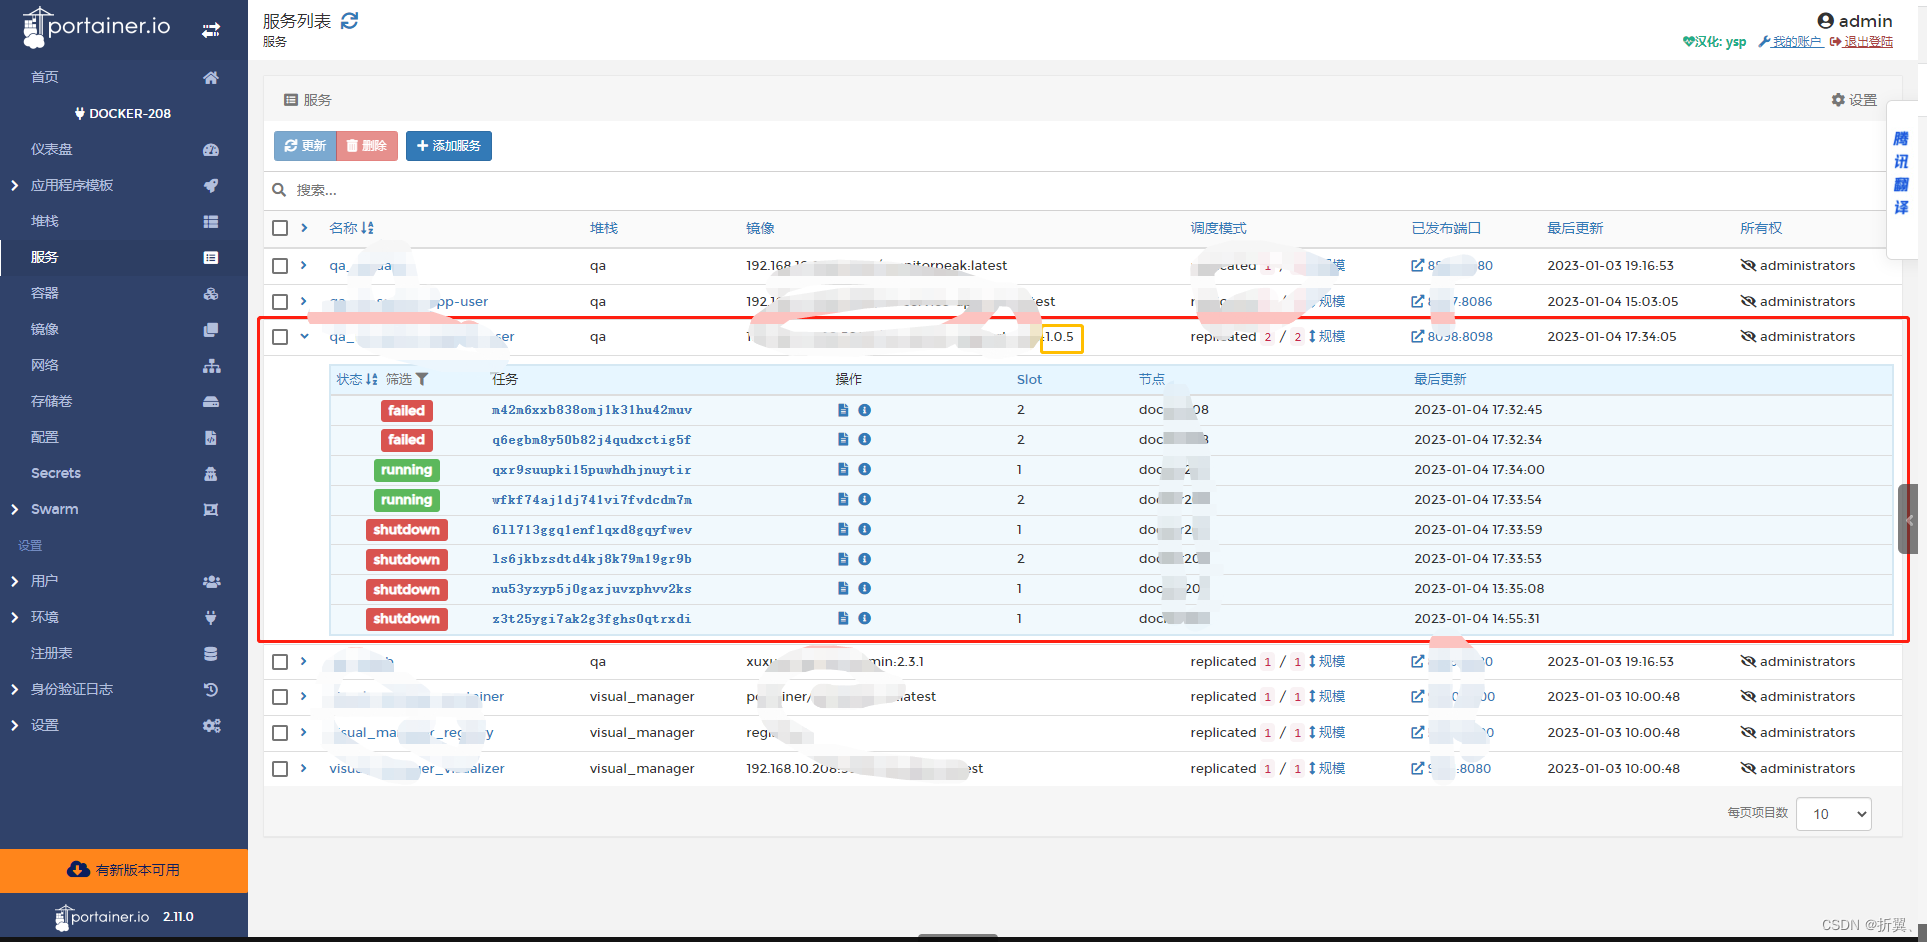Click the 设置 gear icon in the services panel

pyautogui.click(x=1838, y=100)
